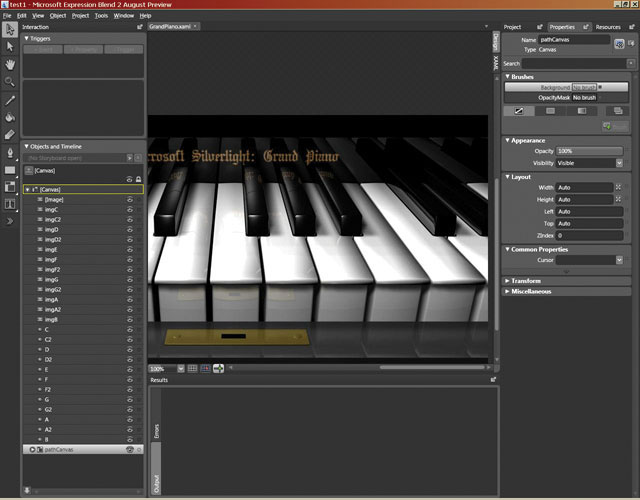Open the File menu
This screenshot has height=500, width=640.
click(7, 16)
